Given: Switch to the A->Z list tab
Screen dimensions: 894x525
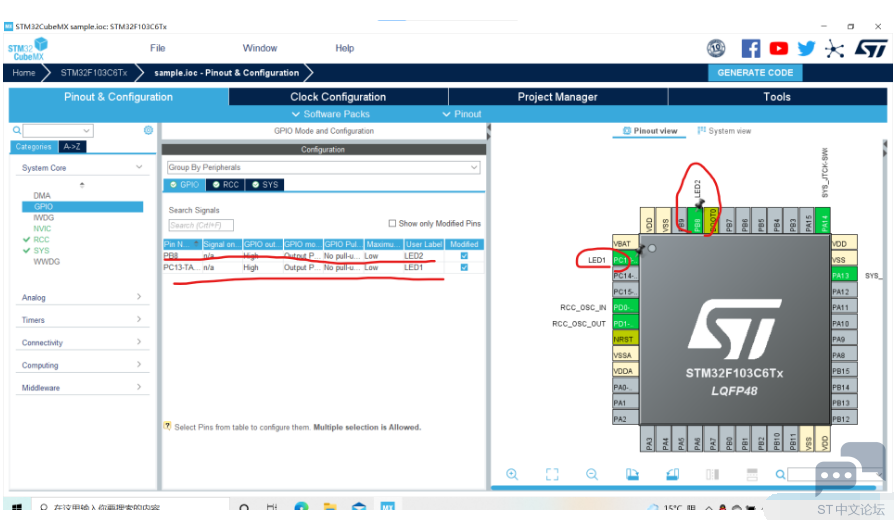Looking at the screenshot, I should tap(72, 146).
